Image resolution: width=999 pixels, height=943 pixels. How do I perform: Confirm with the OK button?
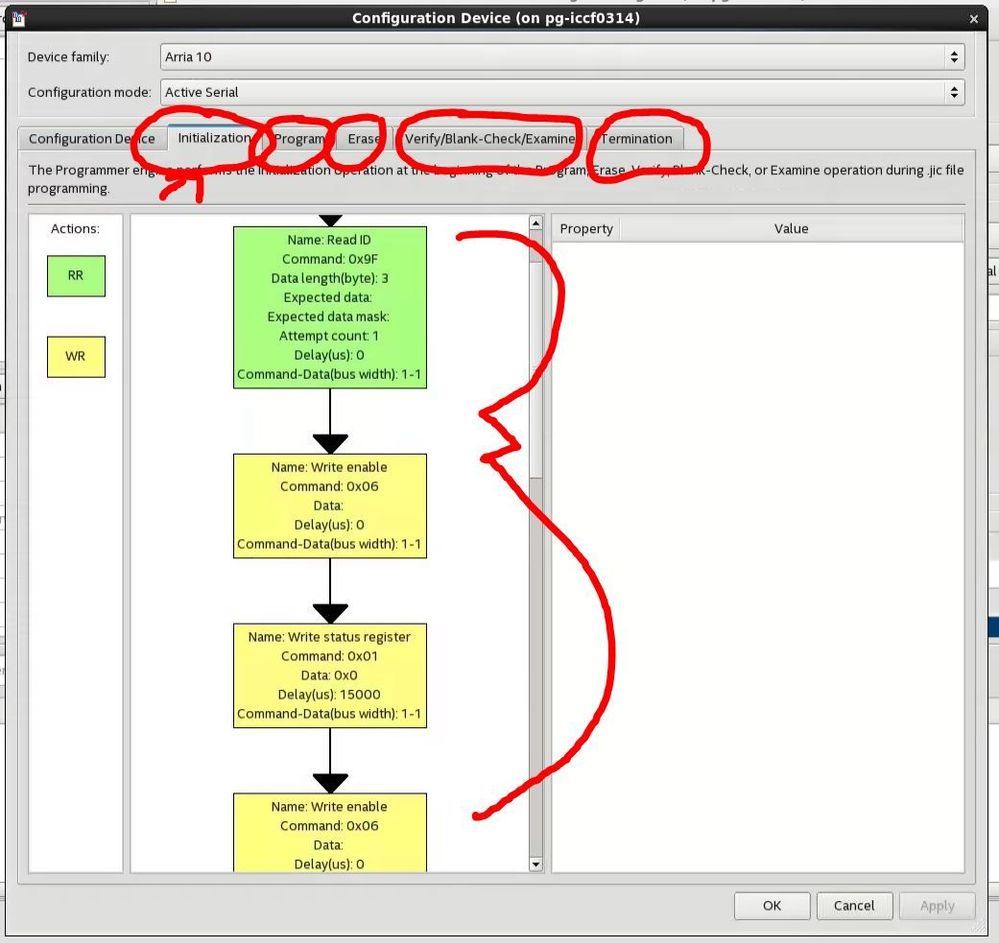(x=772, y=905)
